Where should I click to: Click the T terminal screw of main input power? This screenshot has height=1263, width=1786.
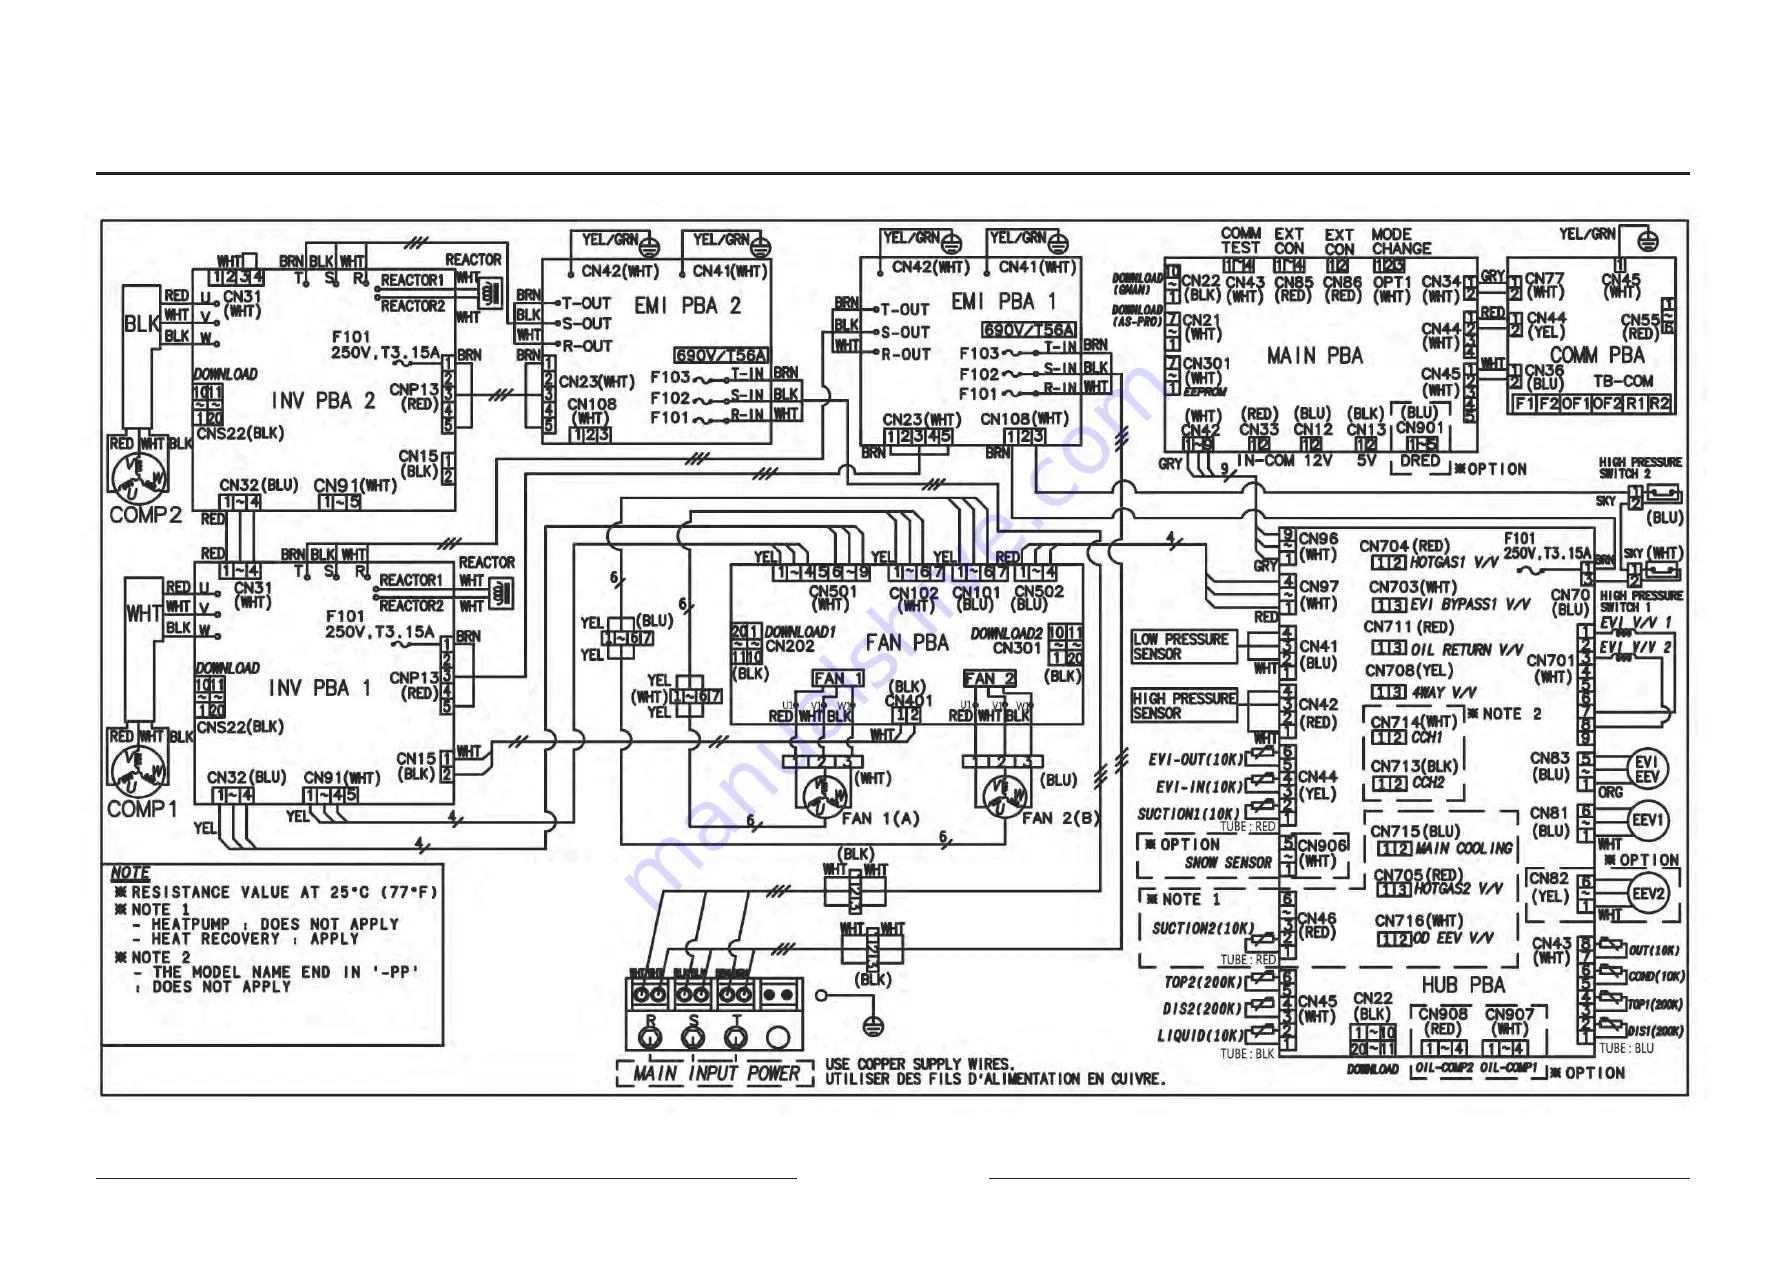click(x=736, y=1039)
